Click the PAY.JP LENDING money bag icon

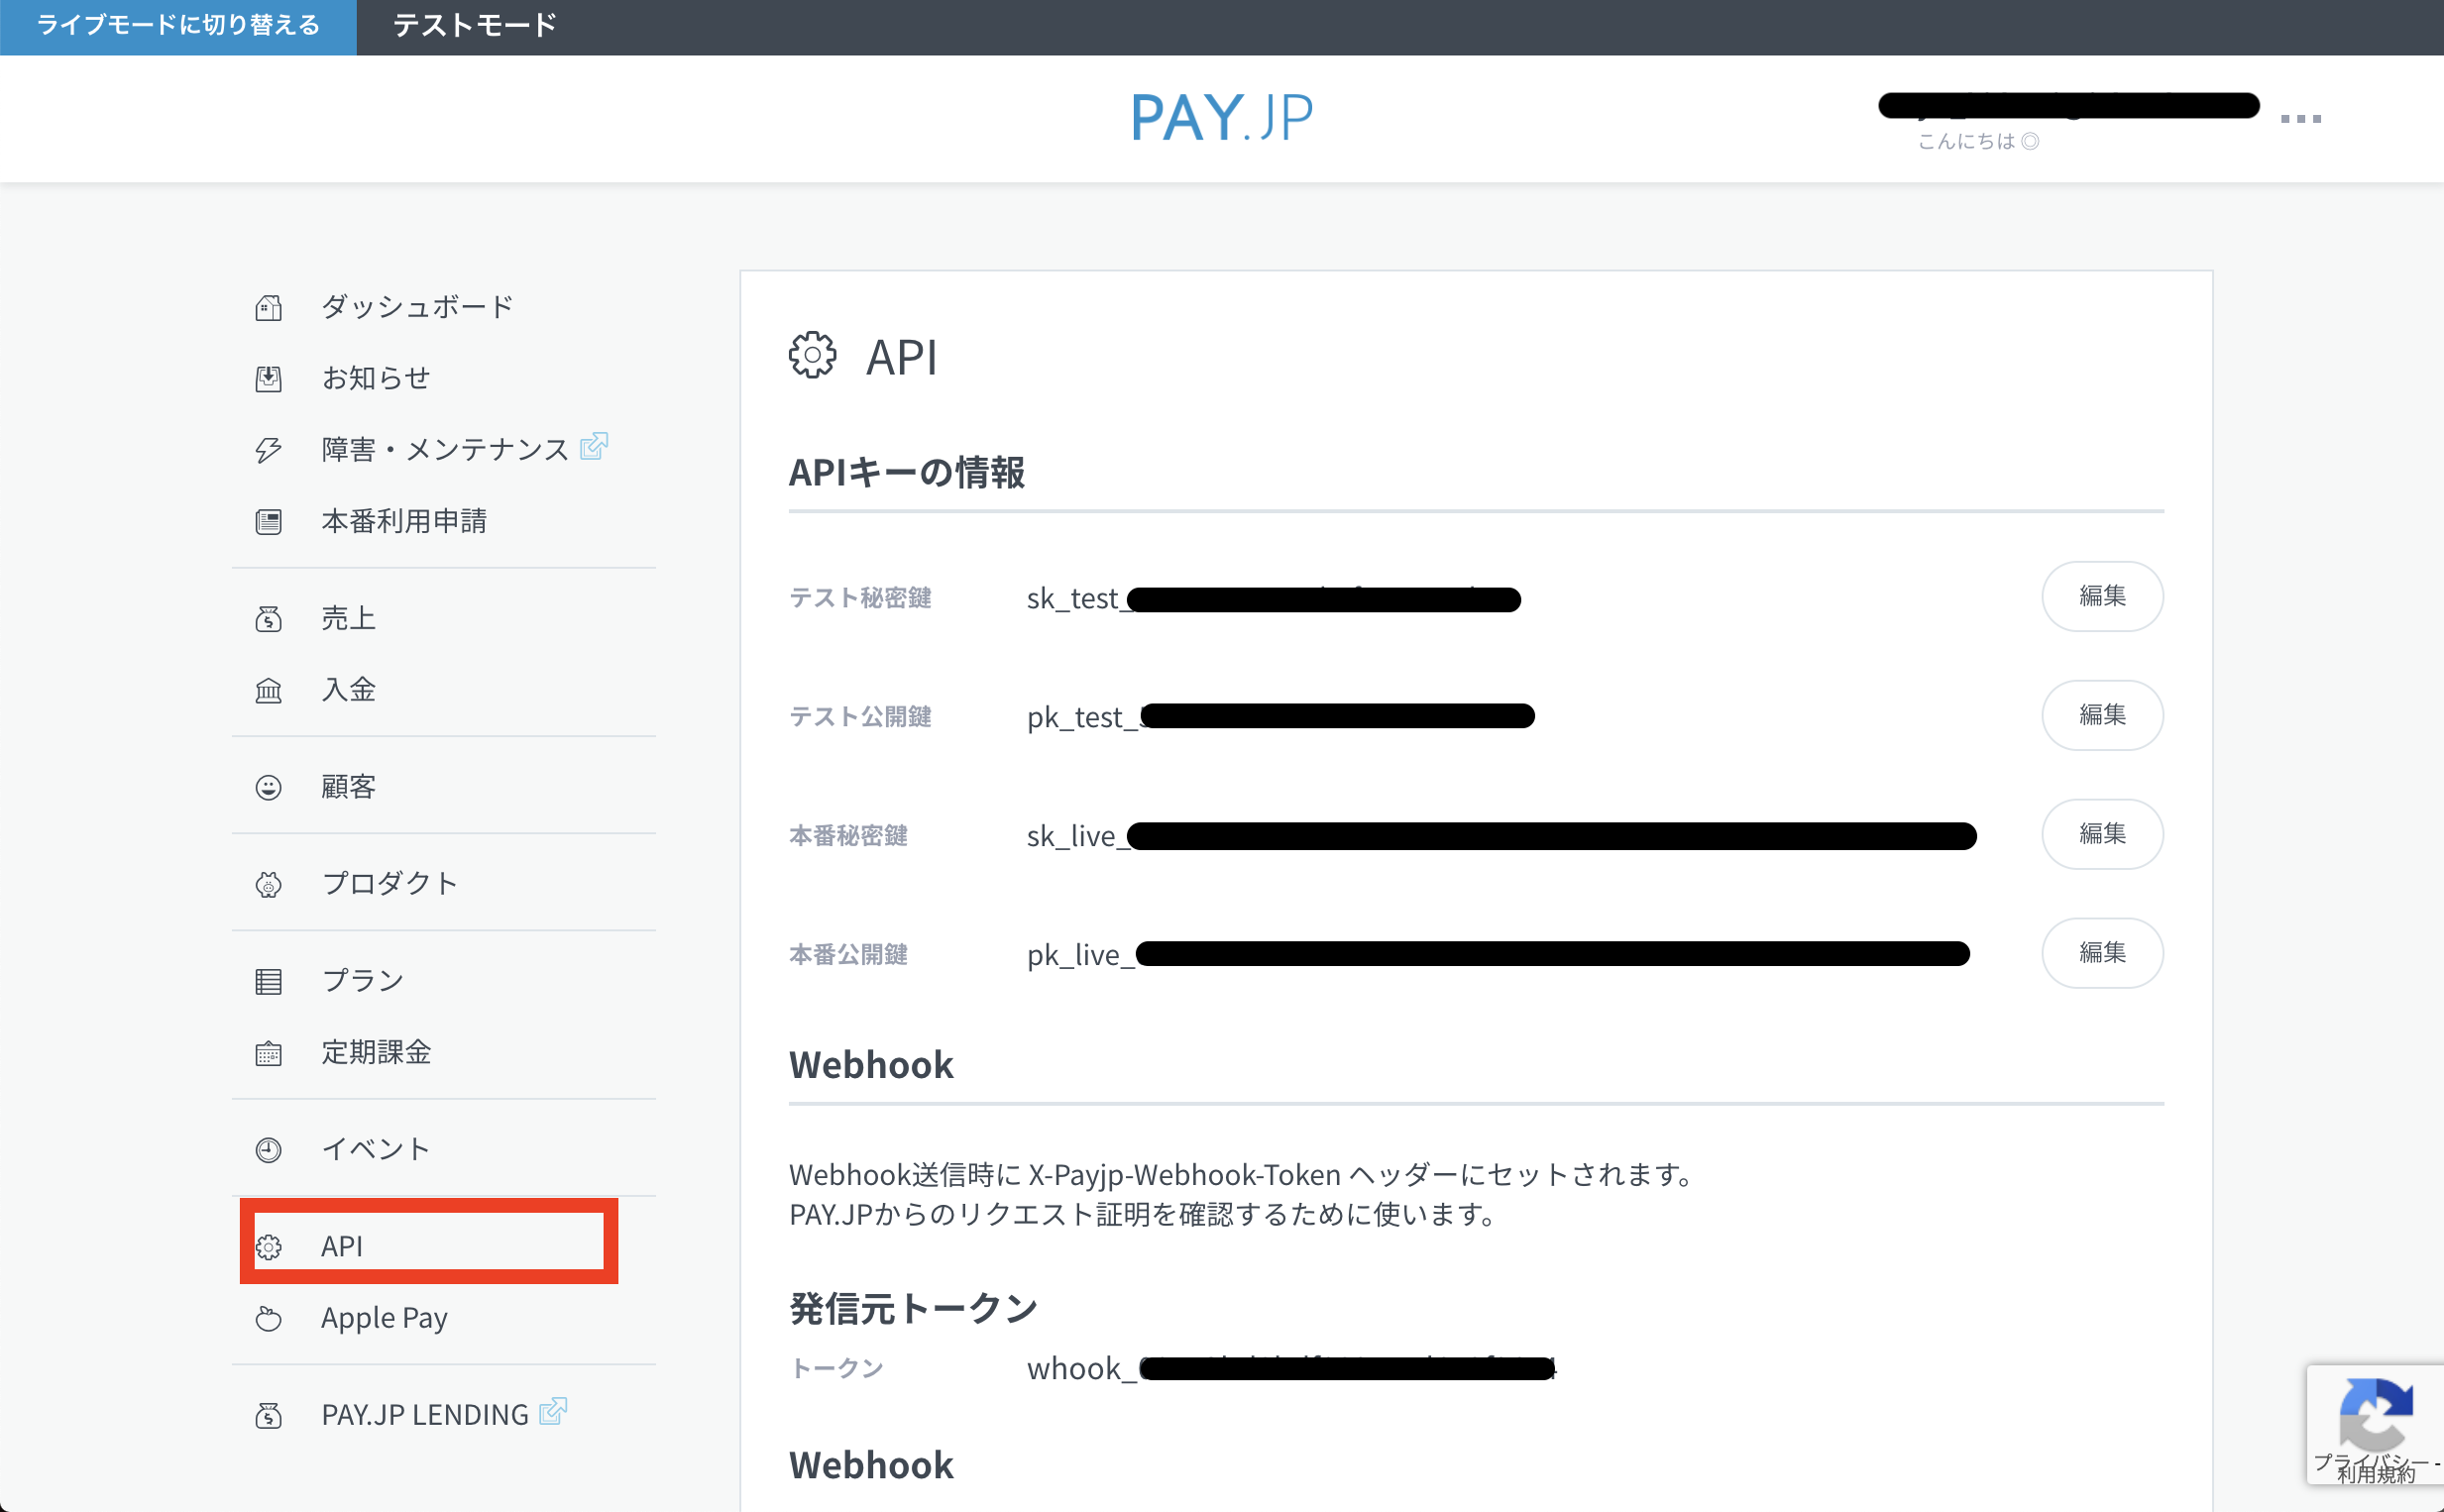pyautogui.click(x=268, y=1416)
